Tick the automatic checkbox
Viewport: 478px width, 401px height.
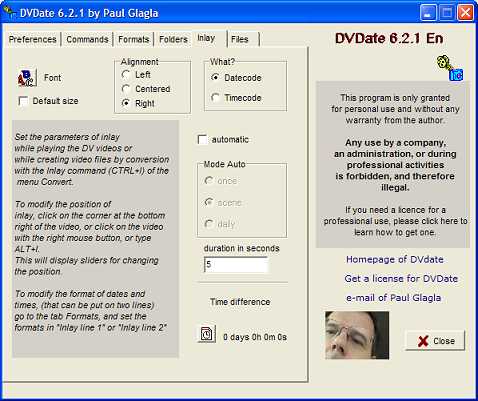(202, 140)
